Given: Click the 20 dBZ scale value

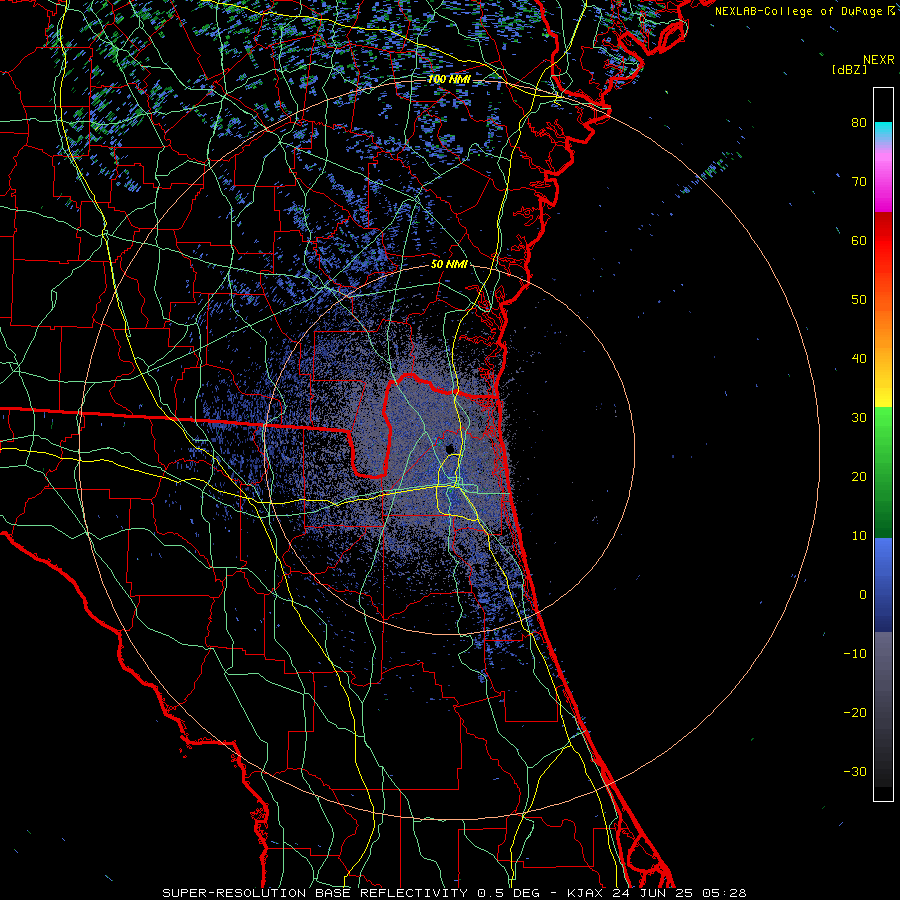Looking at the screenshot, I should point(859,476).
